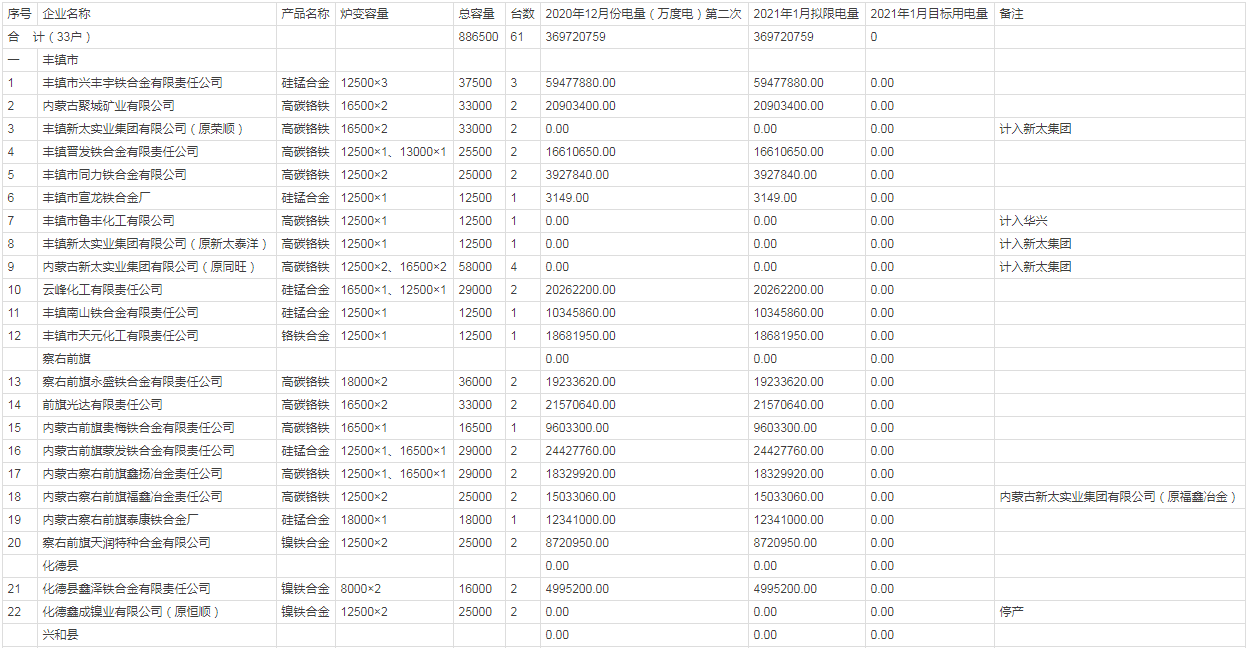The width and height of the screenshot is (1248, 648).
Task: Click company 内蒙古察右前旗泰康铁合金厂
Action: click(x=120, y=520)
